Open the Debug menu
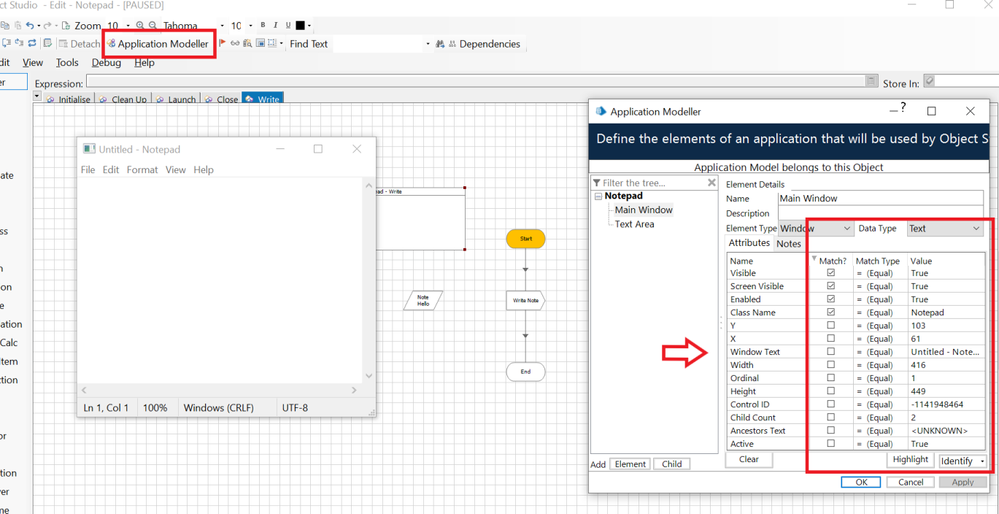This screenshot has width=999, height=514. pos(106,63)
